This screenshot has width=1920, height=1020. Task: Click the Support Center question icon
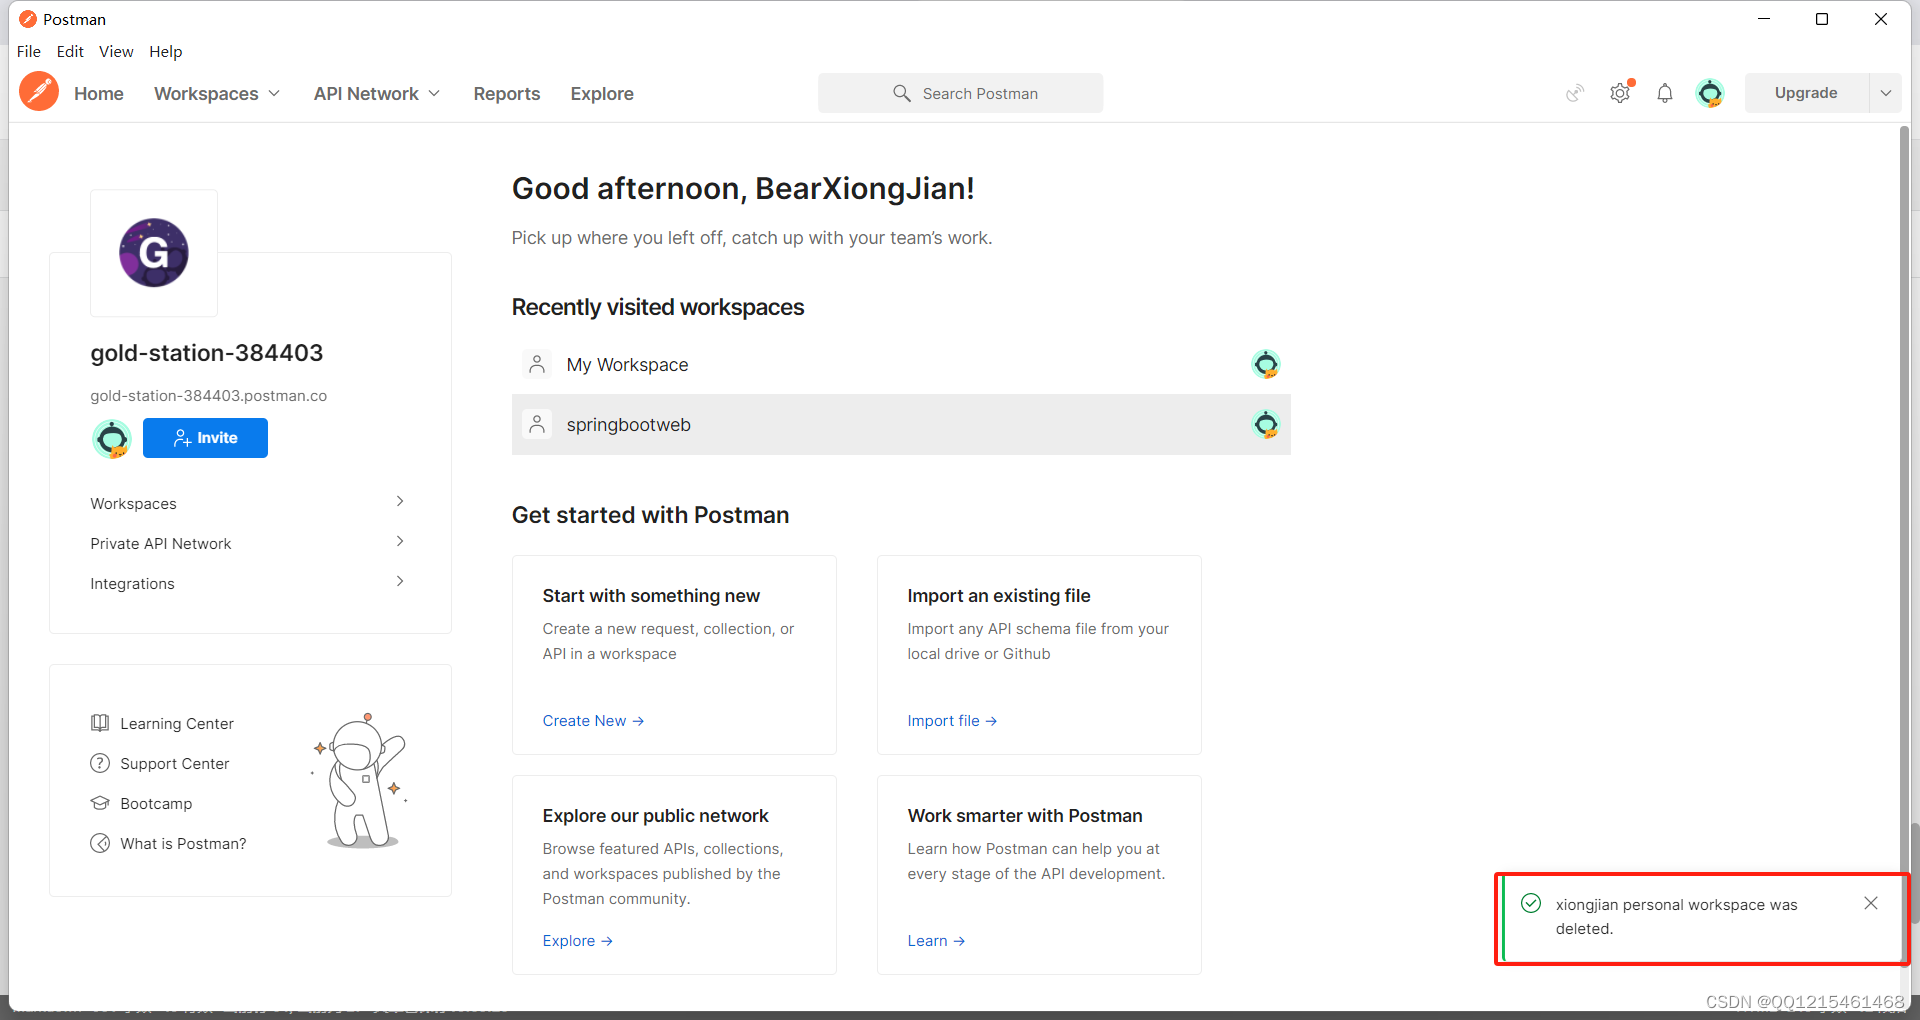click(100, 763)
